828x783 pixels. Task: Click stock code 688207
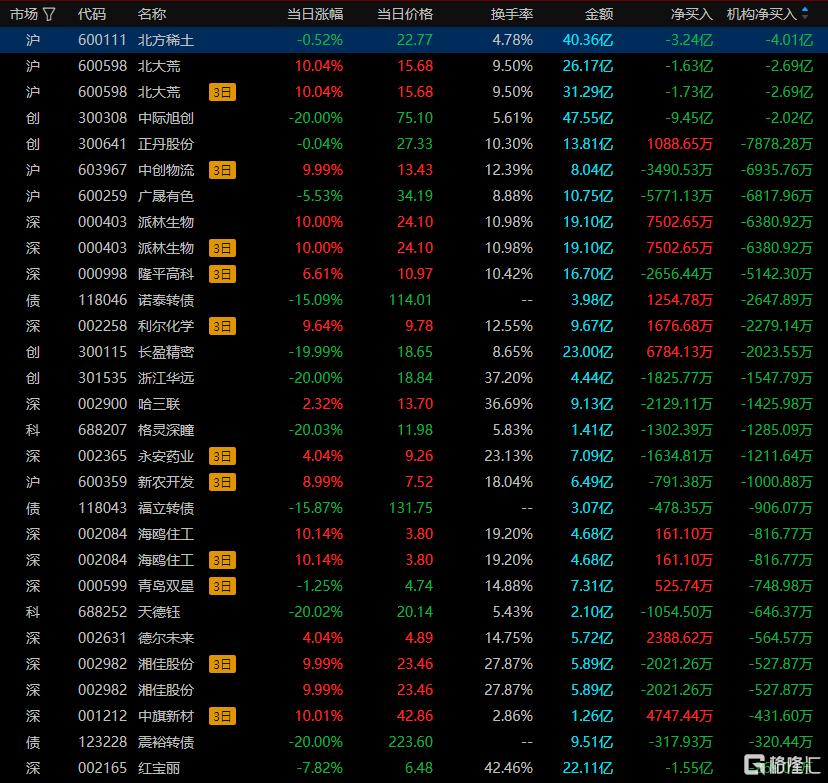click(x=102, y=430)
